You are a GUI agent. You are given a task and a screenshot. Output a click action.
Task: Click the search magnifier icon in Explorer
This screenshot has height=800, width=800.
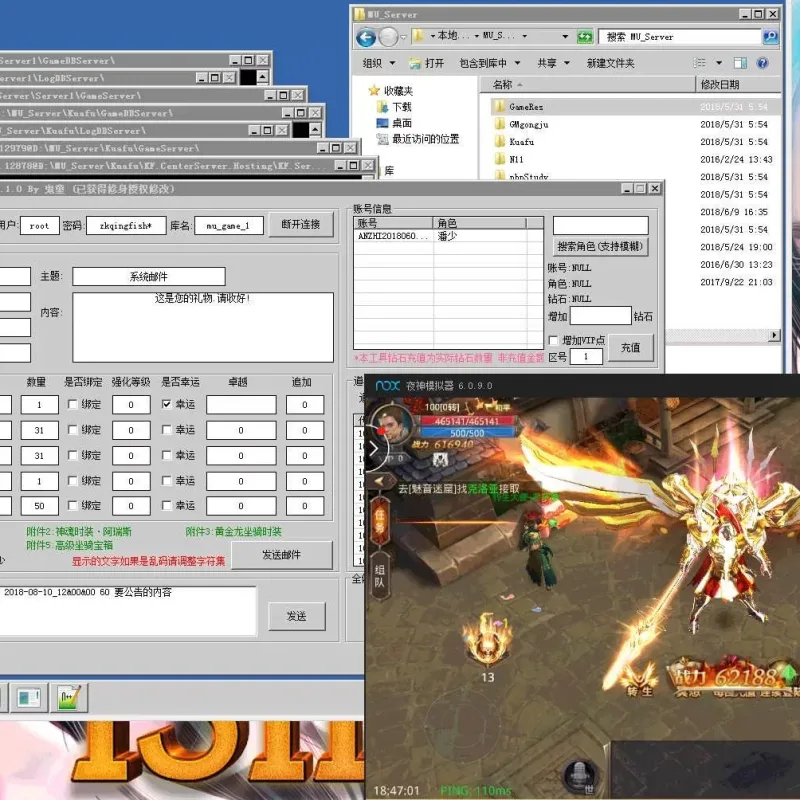click(770, 36)
